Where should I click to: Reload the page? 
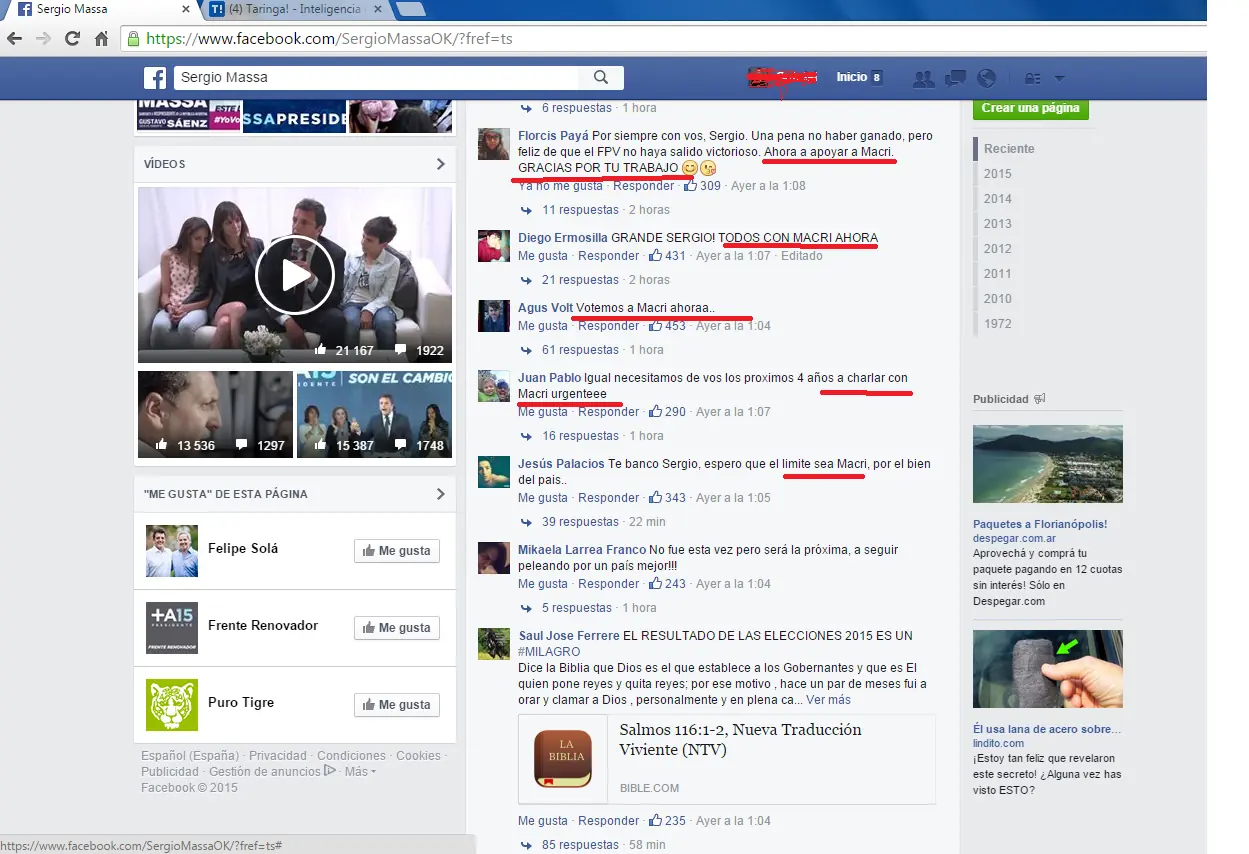pos(72,39)
